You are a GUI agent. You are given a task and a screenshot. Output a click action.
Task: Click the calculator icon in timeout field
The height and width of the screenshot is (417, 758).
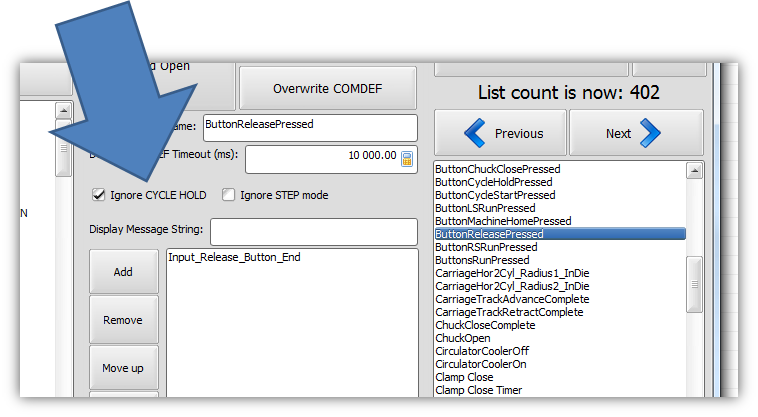pyautogui.click(x=407, y=158)
